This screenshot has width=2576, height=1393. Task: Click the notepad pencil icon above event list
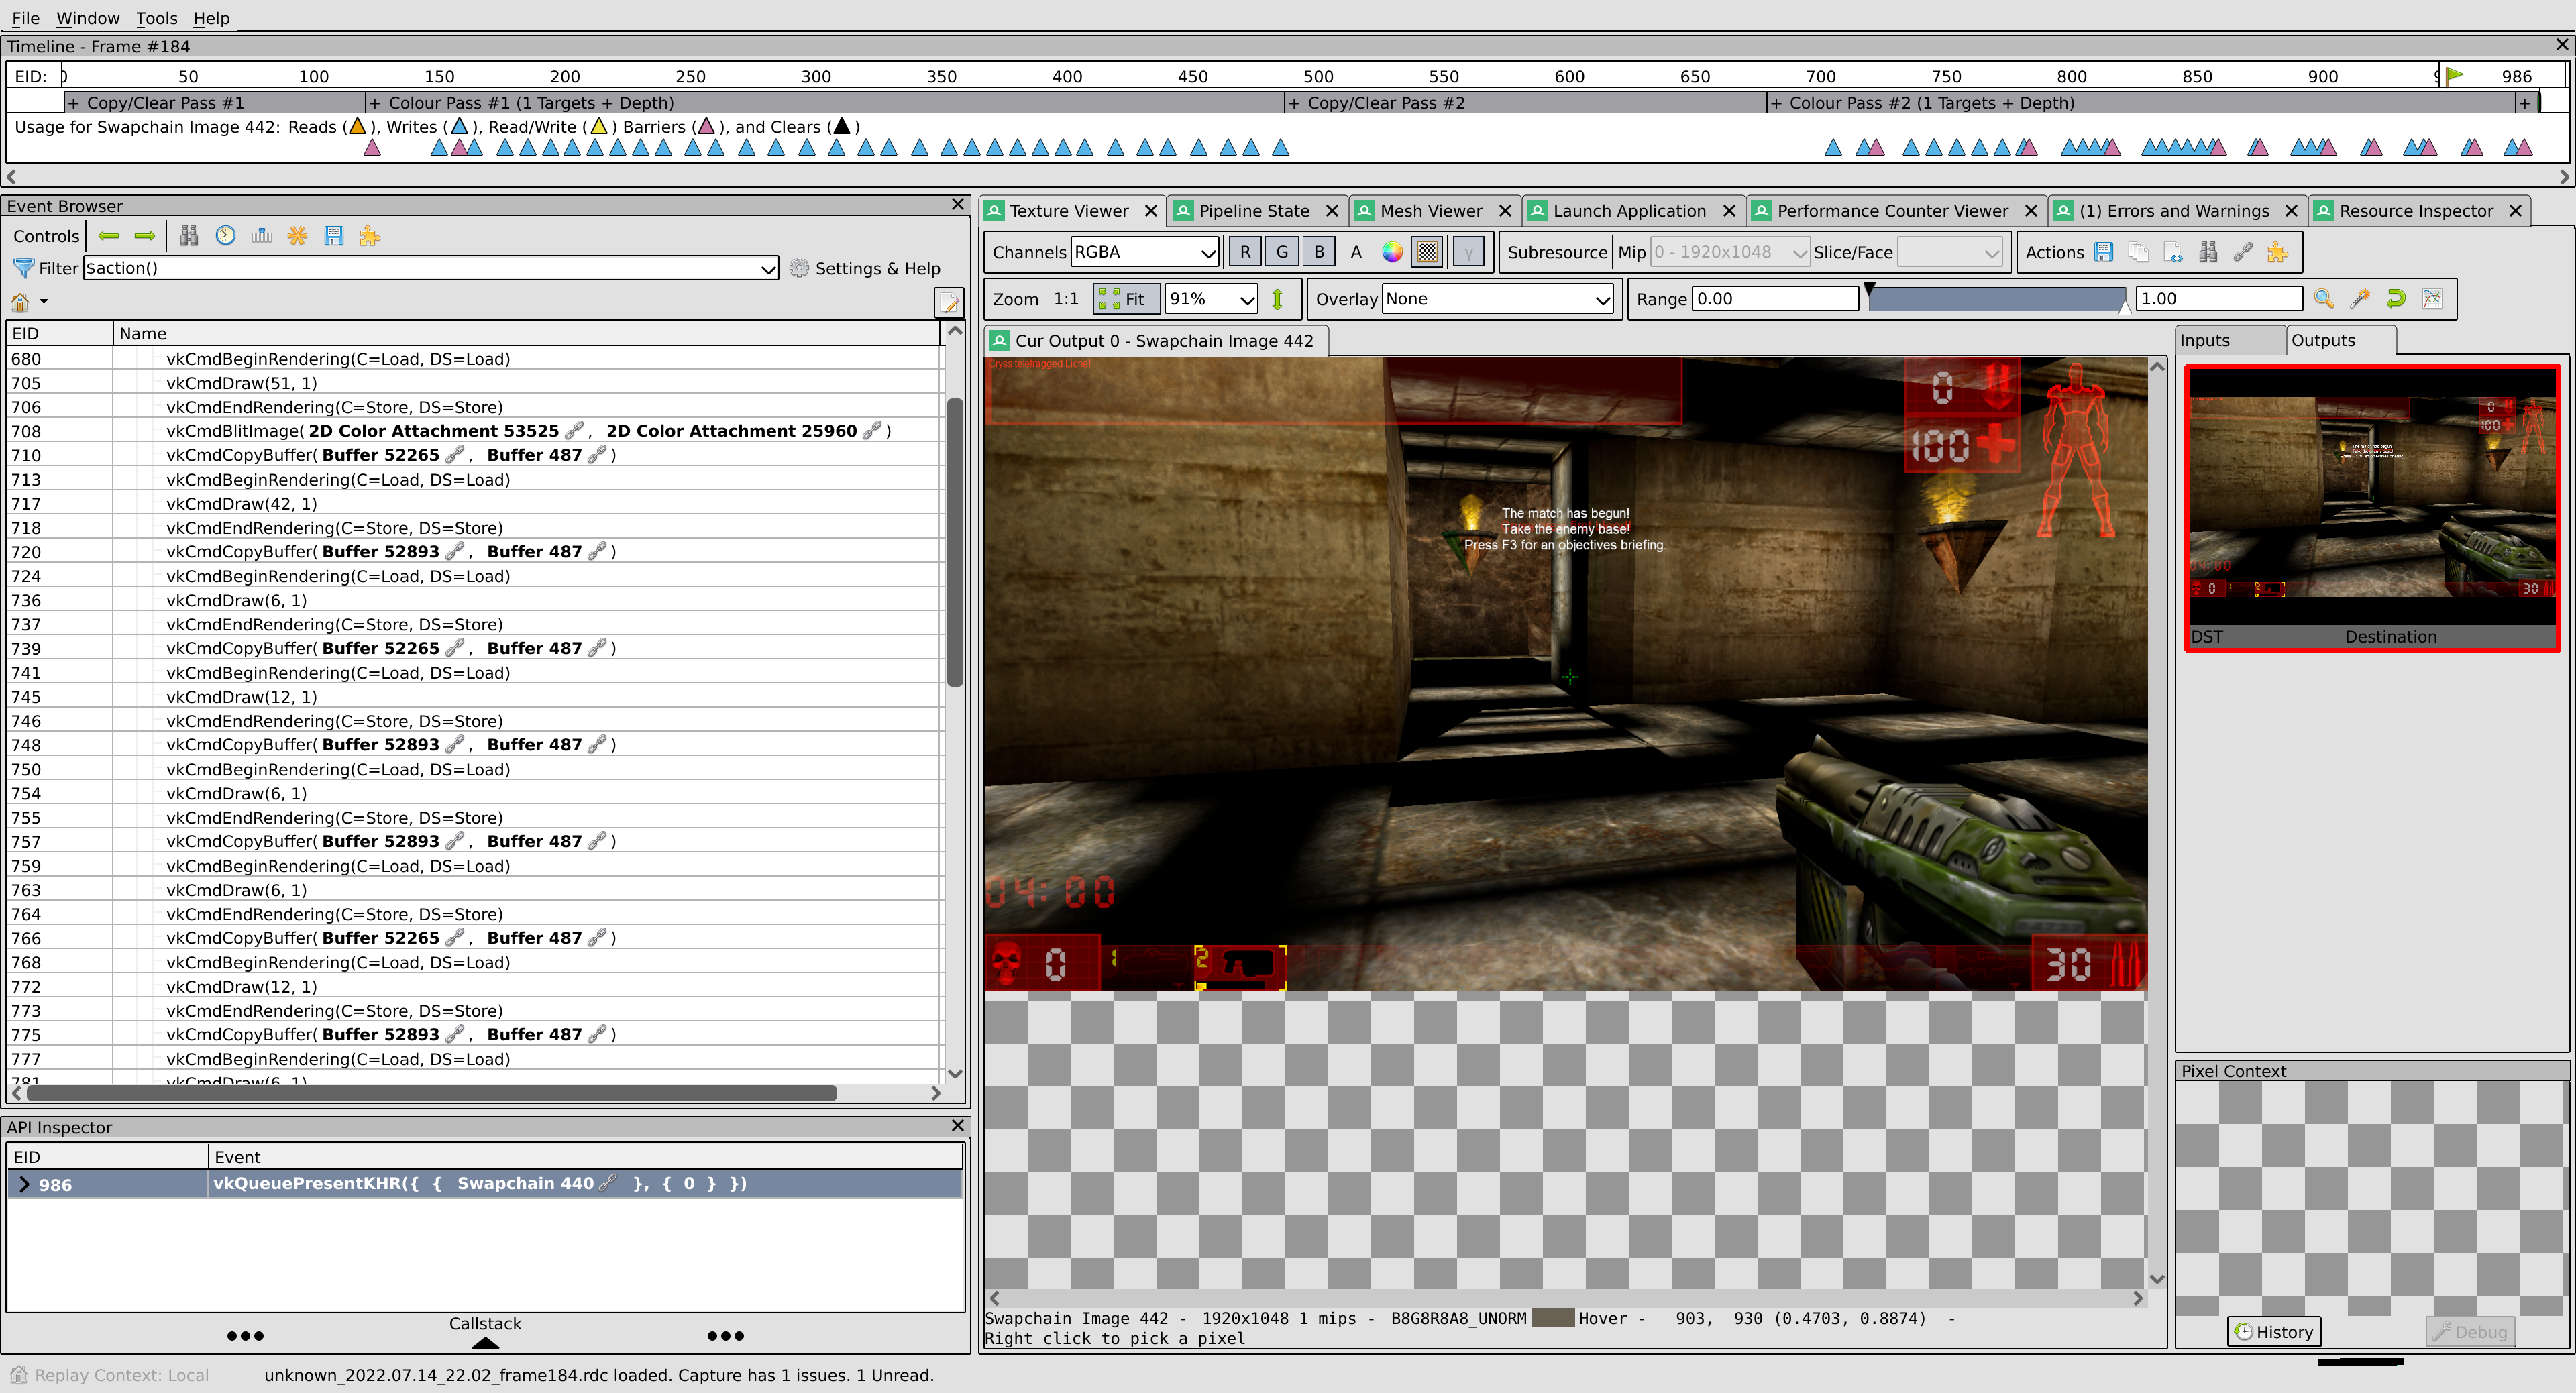[x=948, y=302]
